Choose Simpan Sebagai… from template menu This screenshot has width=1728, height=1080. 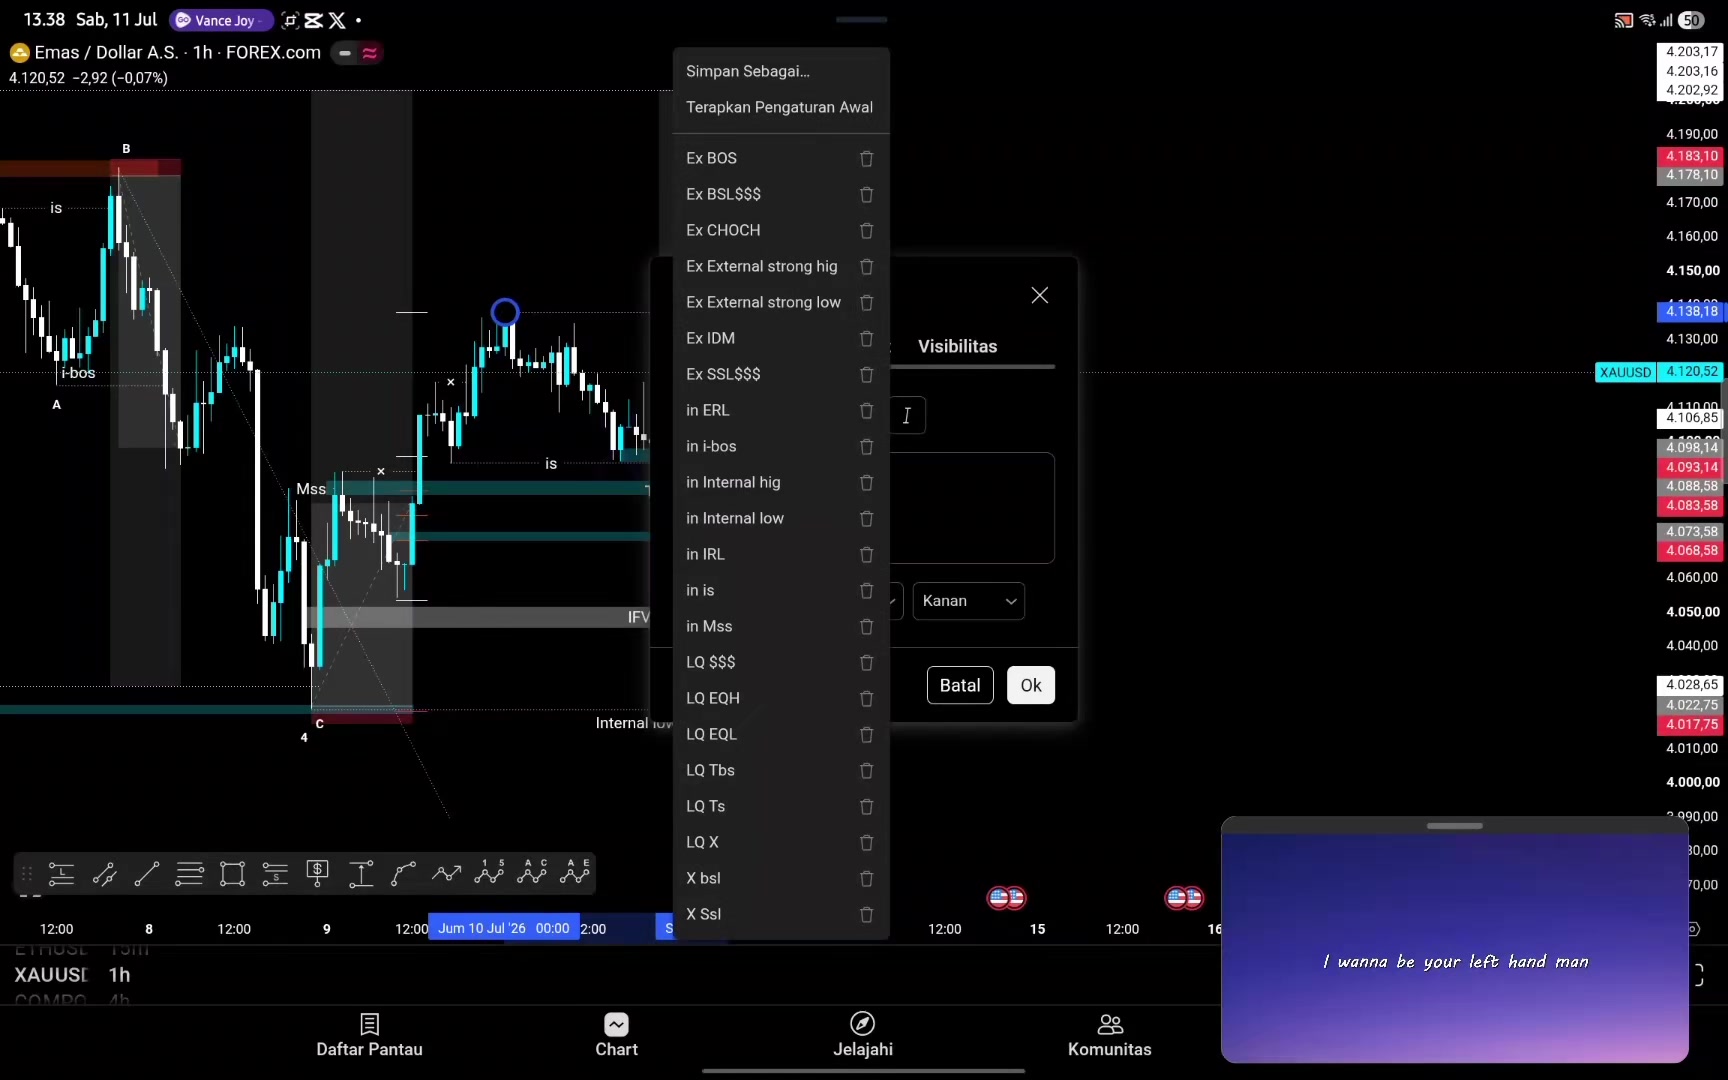click(x=781, y=71)
